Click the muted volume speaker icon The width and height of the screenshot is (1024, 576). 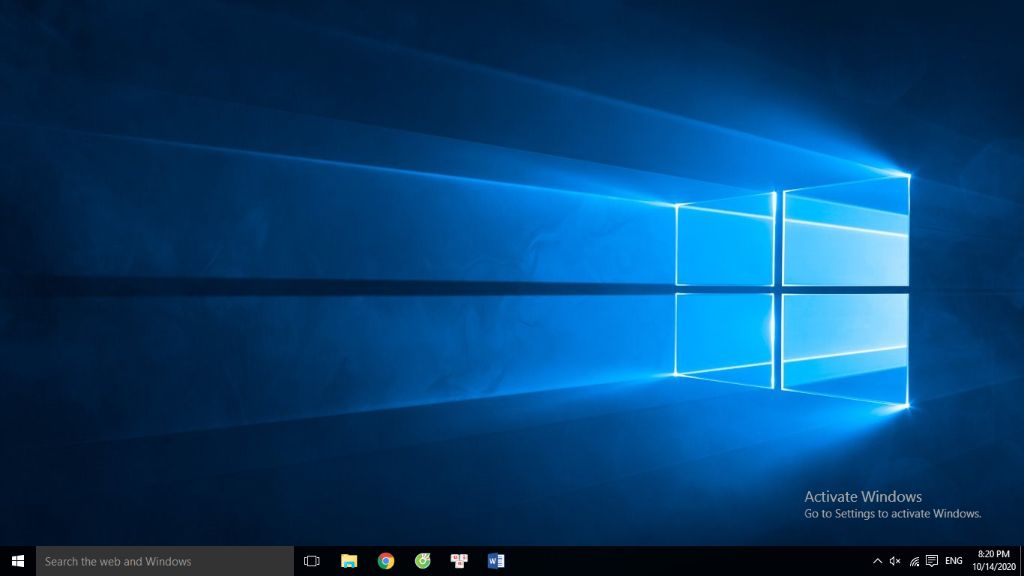point(895,561)
